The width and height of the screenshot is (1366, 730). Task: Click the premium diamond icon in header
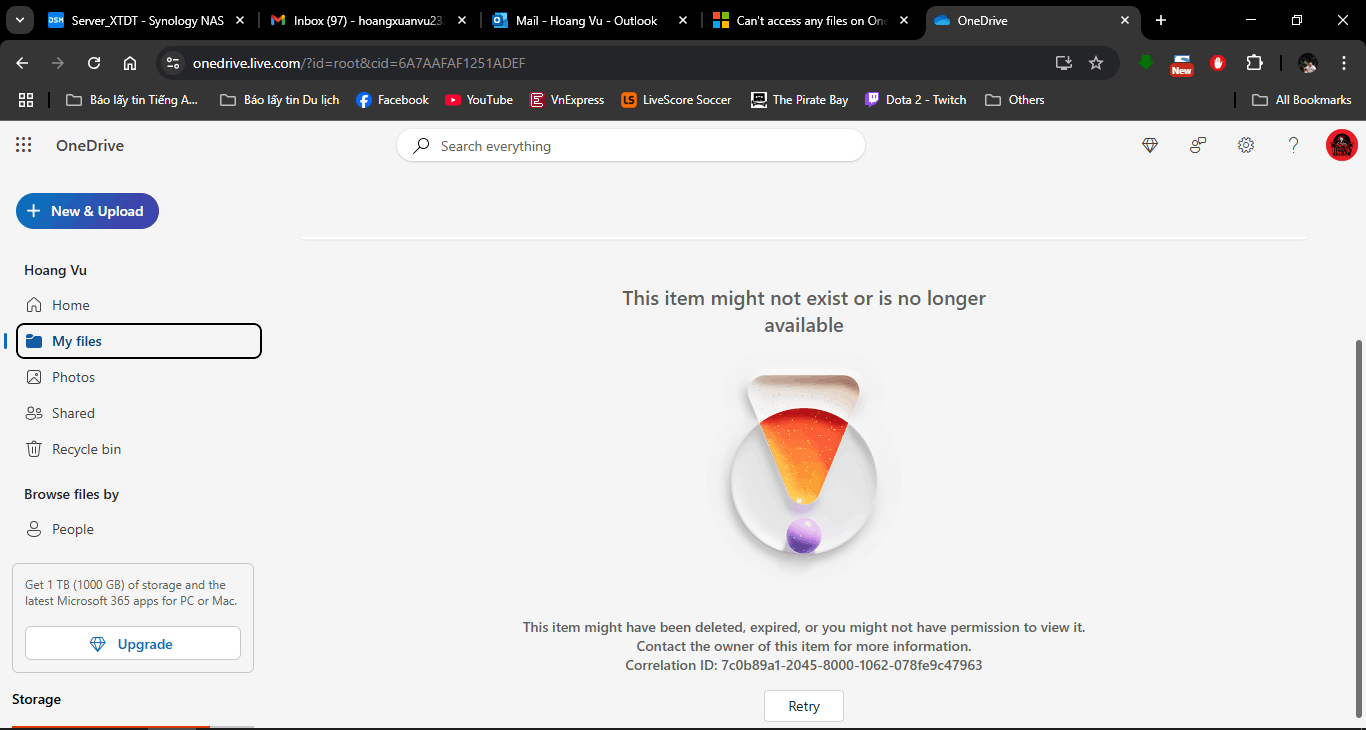pyautogui.click(x=1150, y=145)
